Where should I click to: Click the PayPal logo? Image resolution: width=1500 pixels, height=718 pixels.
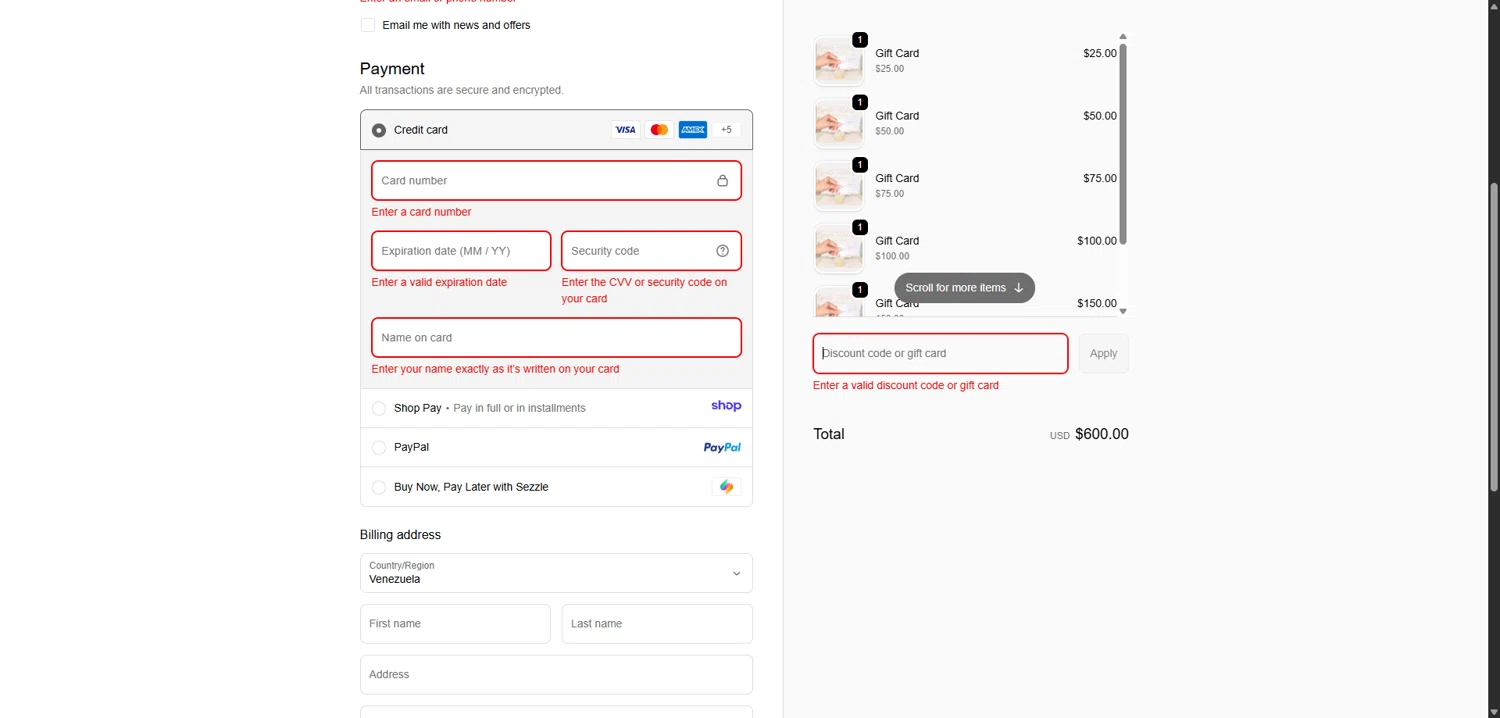pyautogui.click(x=722, y=448)
